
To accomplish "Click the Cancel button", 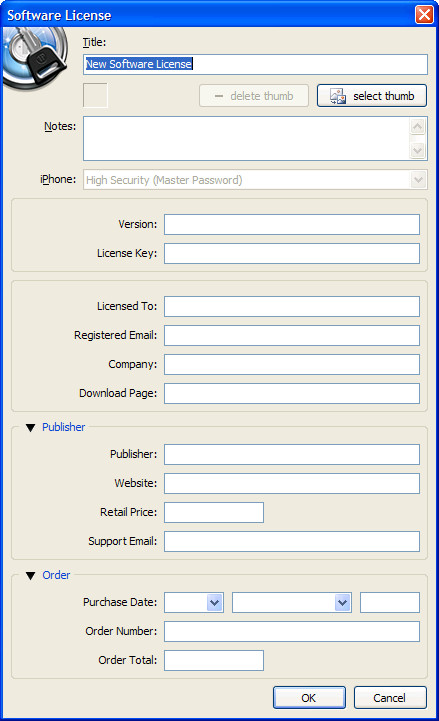I will coord(390,698).
